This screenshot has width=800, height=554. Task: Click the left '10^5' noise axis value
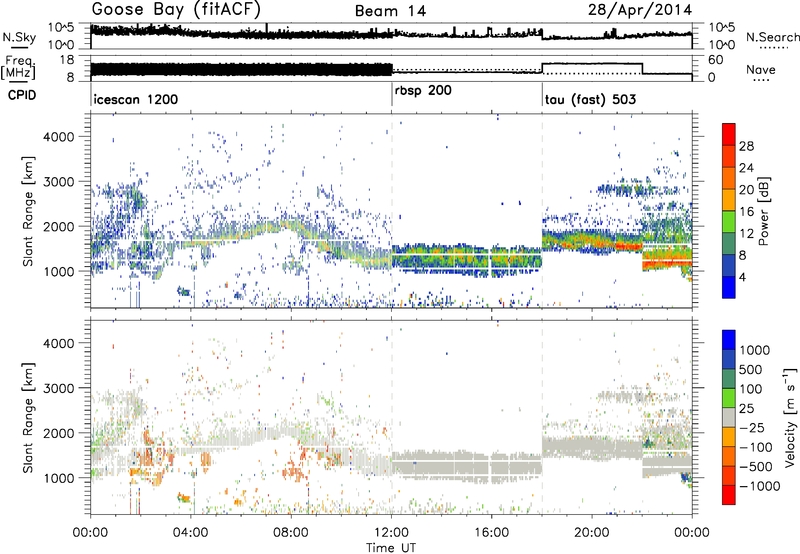point(61,28)
